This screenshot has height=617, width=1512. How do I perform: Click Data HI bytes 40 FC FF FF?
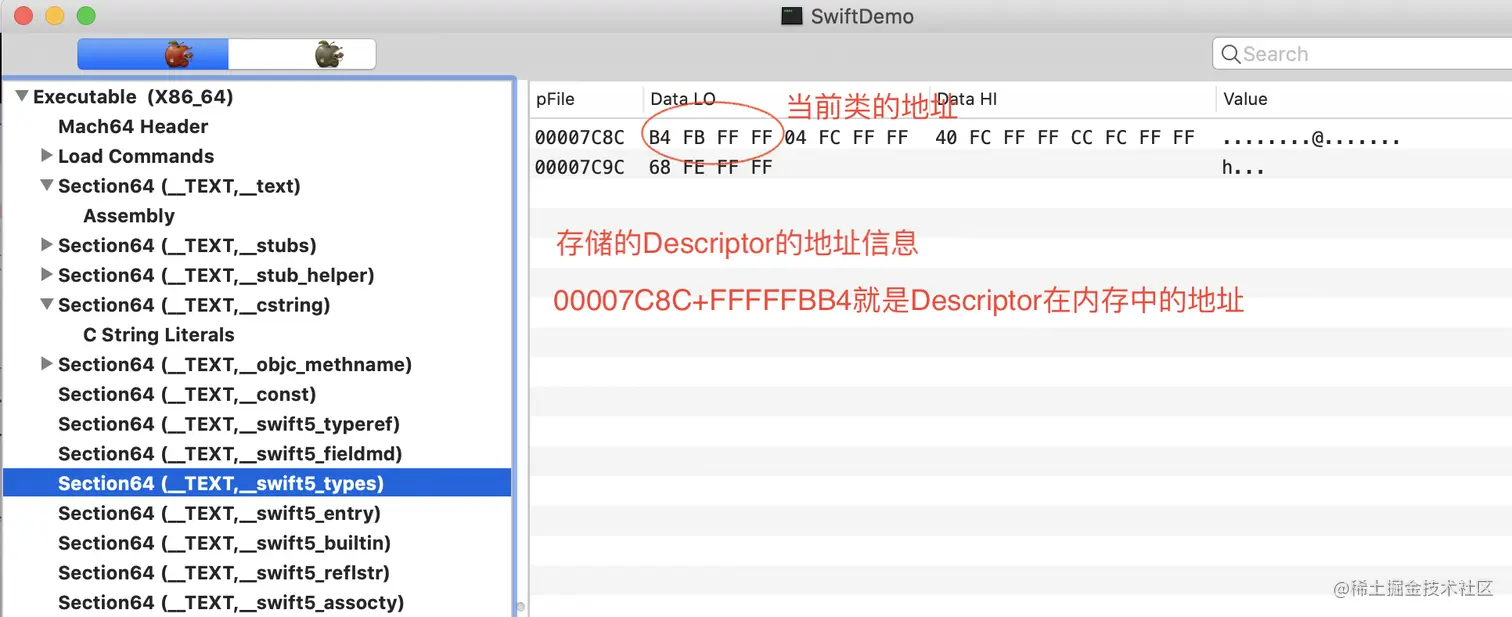997,138
